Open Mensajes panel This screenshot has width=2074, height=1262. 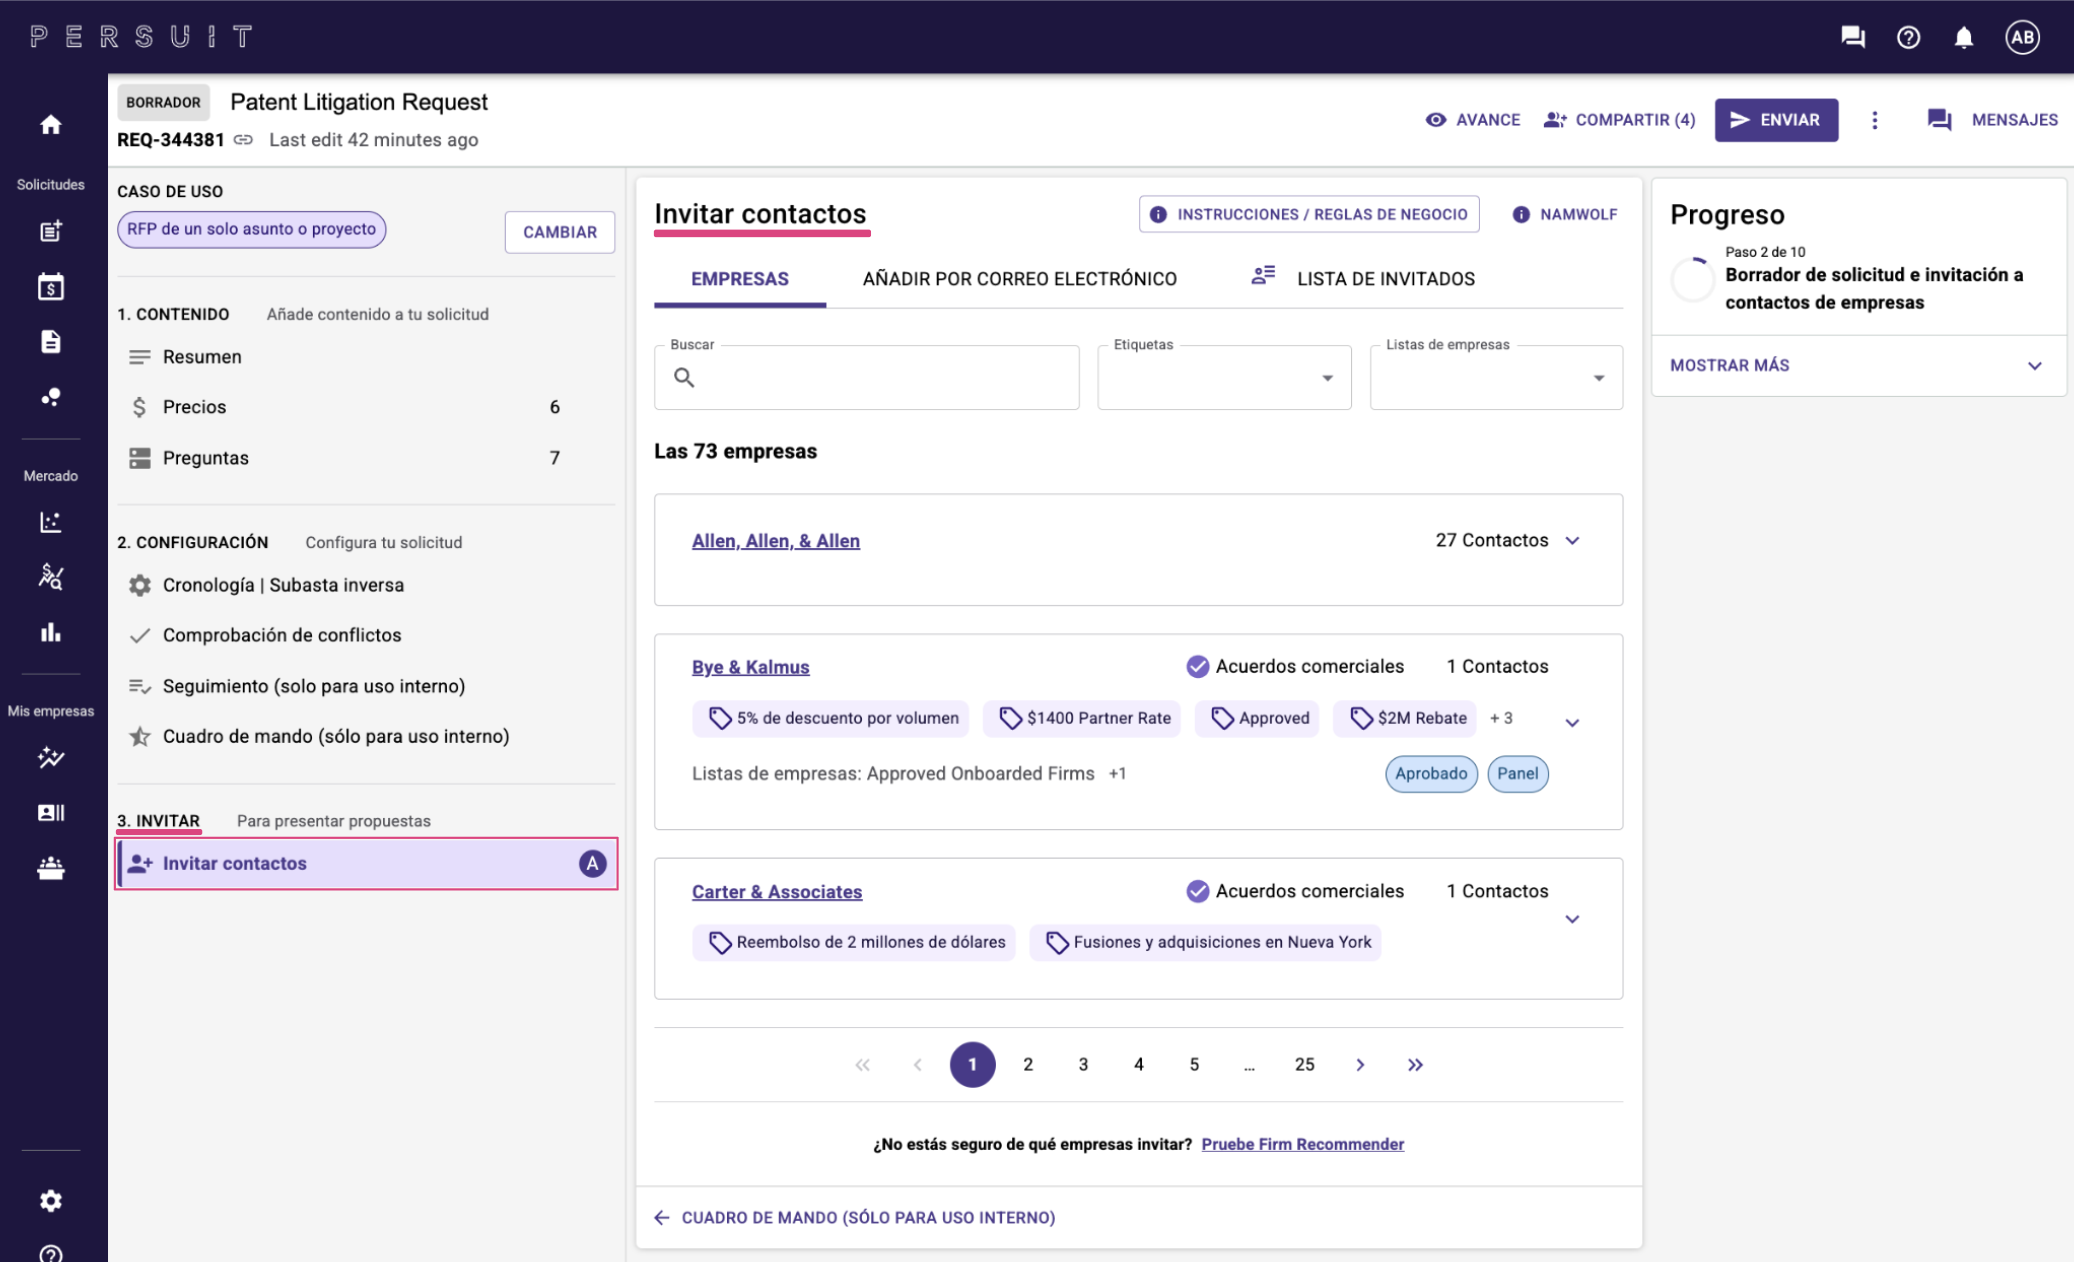(x=1992, y=120)
